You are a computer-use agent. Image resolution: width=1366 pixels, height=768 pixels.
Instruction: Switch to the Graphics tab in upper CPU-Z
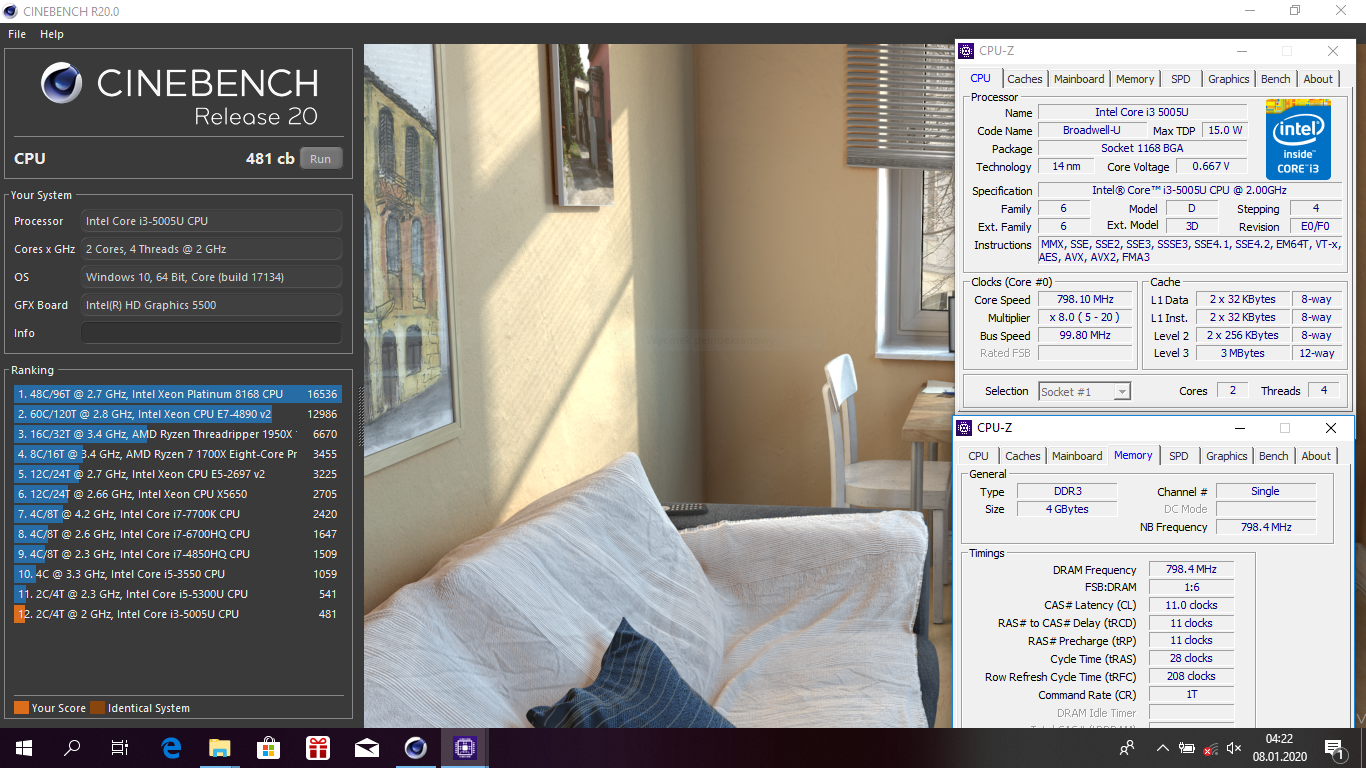pos(1228,79)
